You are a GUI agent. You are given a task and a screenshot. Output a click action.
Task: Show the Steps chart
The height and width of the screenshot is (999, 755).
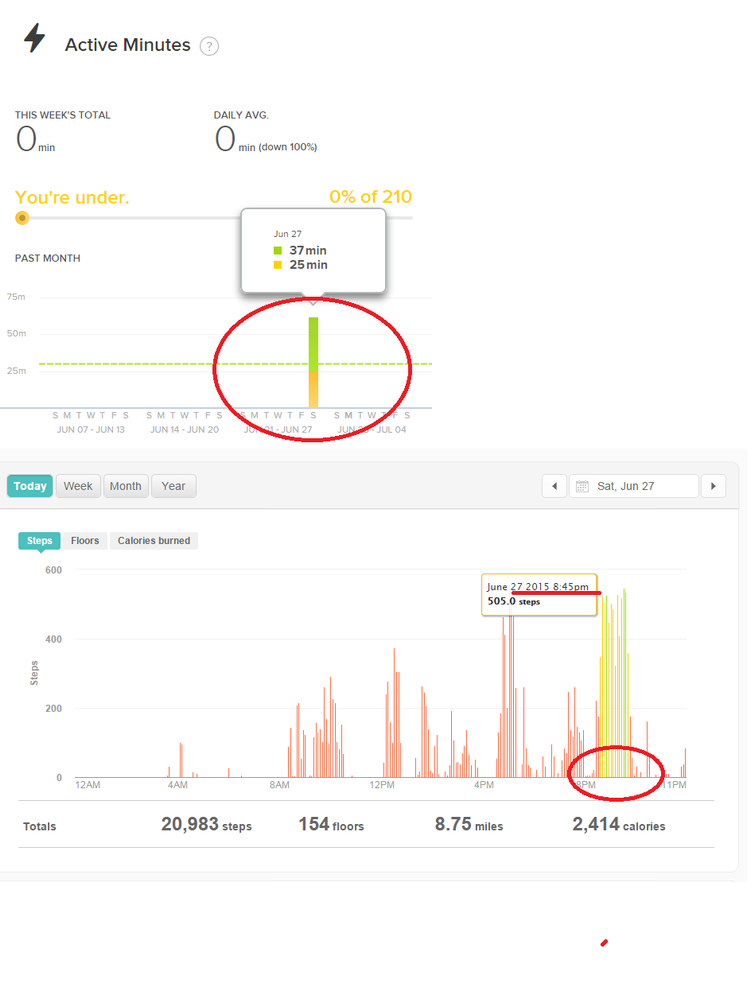(40, 540)
